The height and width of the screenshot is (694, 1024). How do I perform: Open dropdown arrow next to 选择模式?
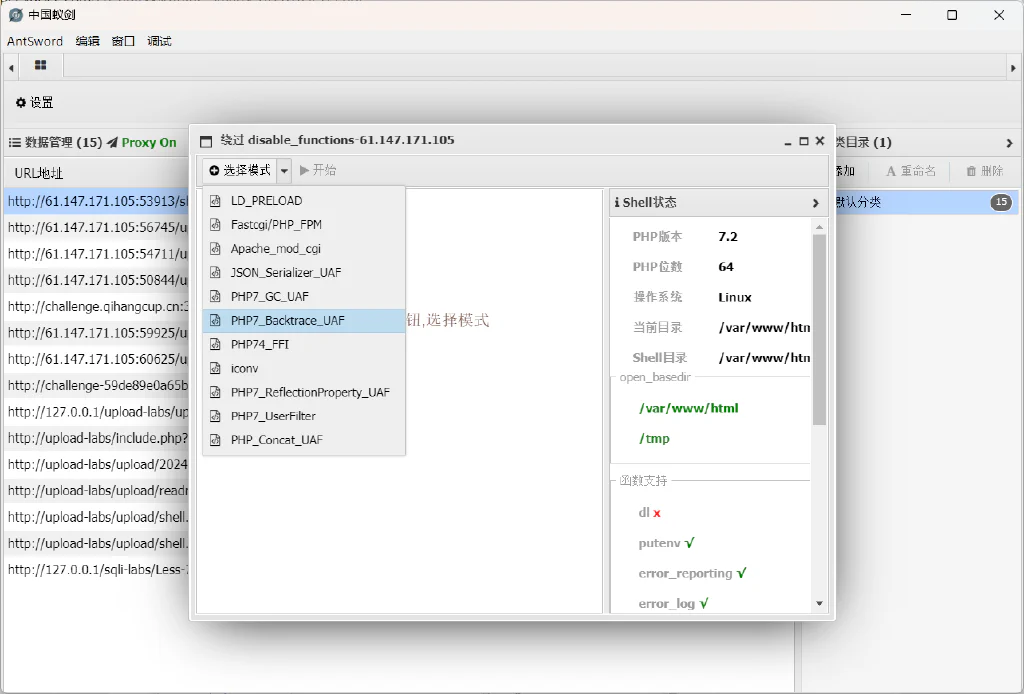[284, 170]
